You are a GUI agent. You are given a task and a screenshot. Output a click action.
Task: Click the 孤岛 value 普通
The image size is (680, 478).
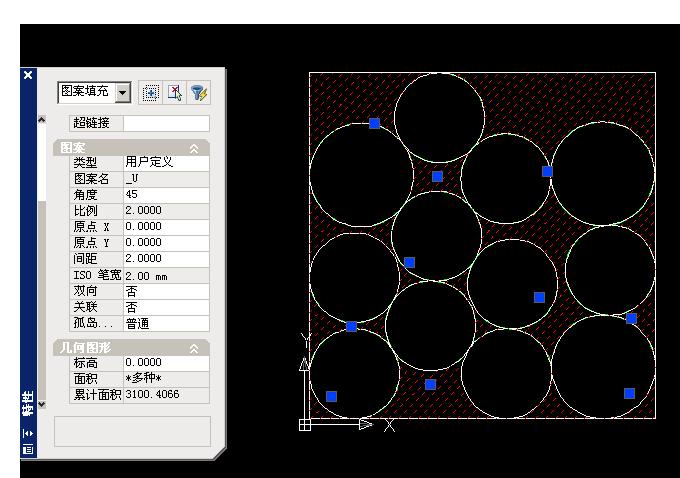coord(166,324)
